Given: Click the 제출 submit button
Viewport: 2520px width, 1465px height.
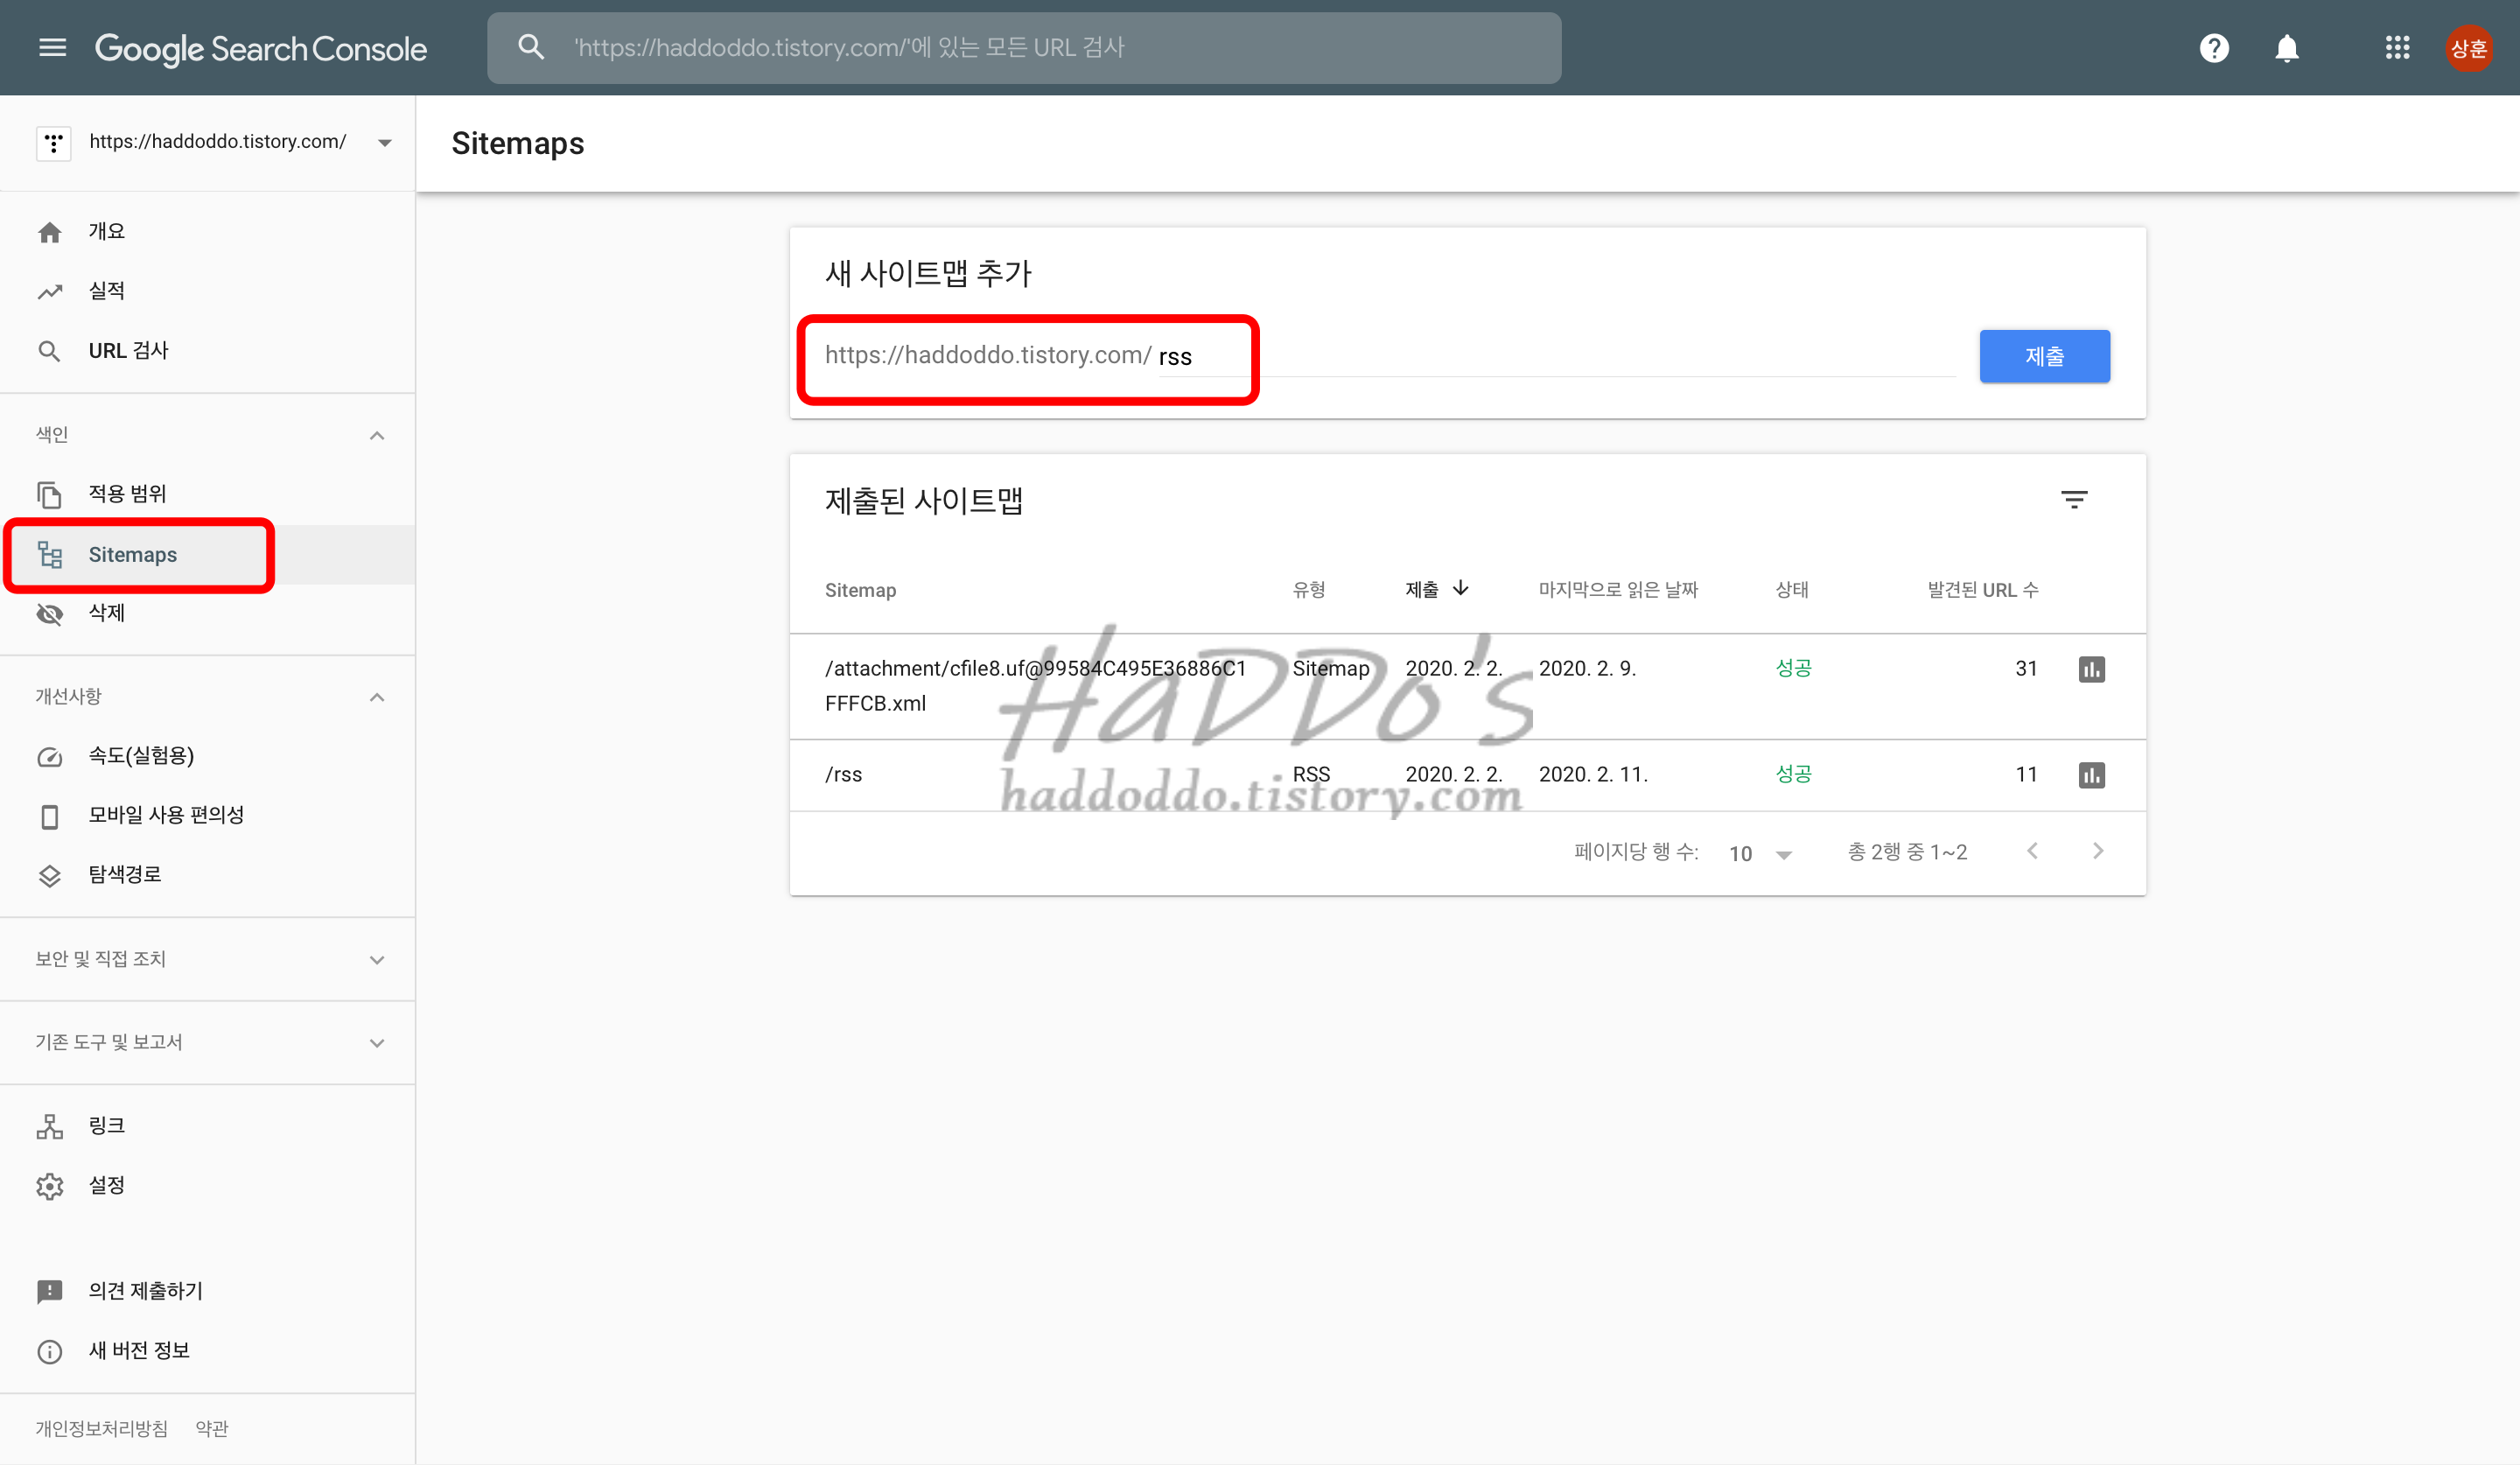Looking at the screenshot, I should (2044, 356).
